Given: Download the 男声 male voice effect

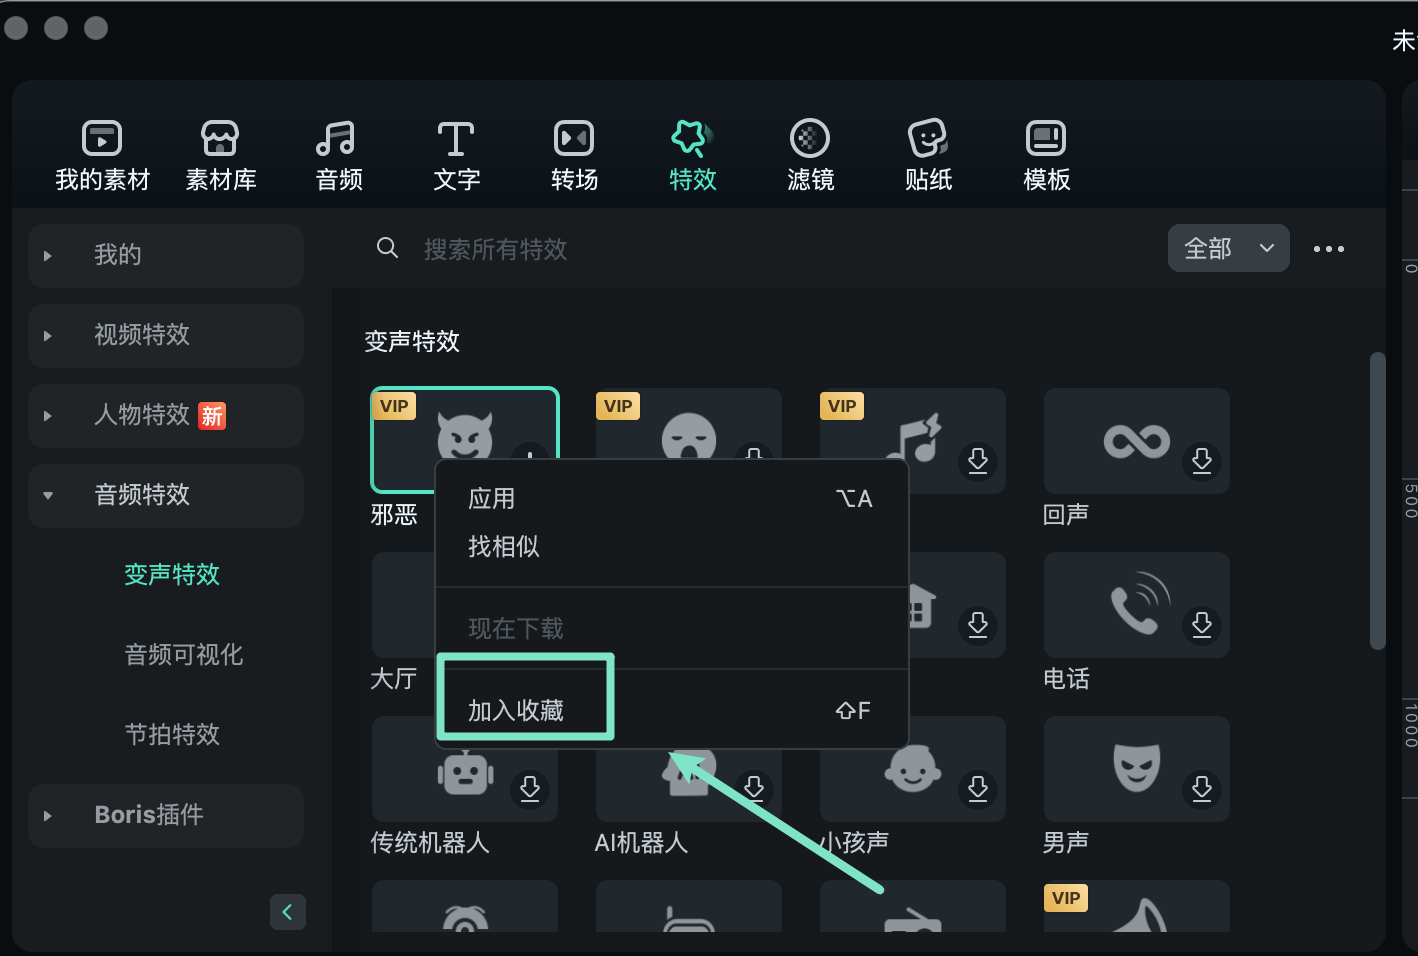Looking at the screenshot, I should tap(1201, 789).
